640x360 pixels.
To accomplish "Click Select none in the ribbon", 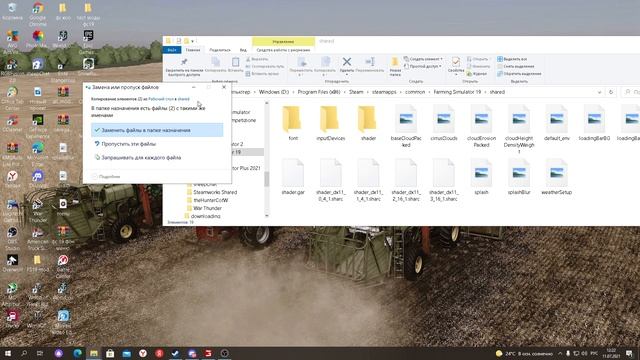I will [x=516, y=66].
